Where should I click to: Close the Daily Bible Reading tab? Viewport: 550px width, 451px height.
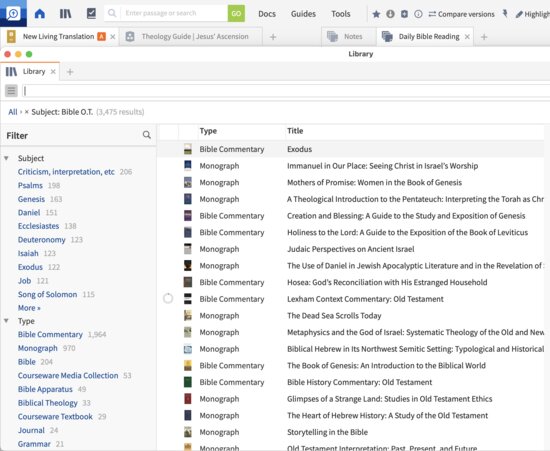pos(467,36)
